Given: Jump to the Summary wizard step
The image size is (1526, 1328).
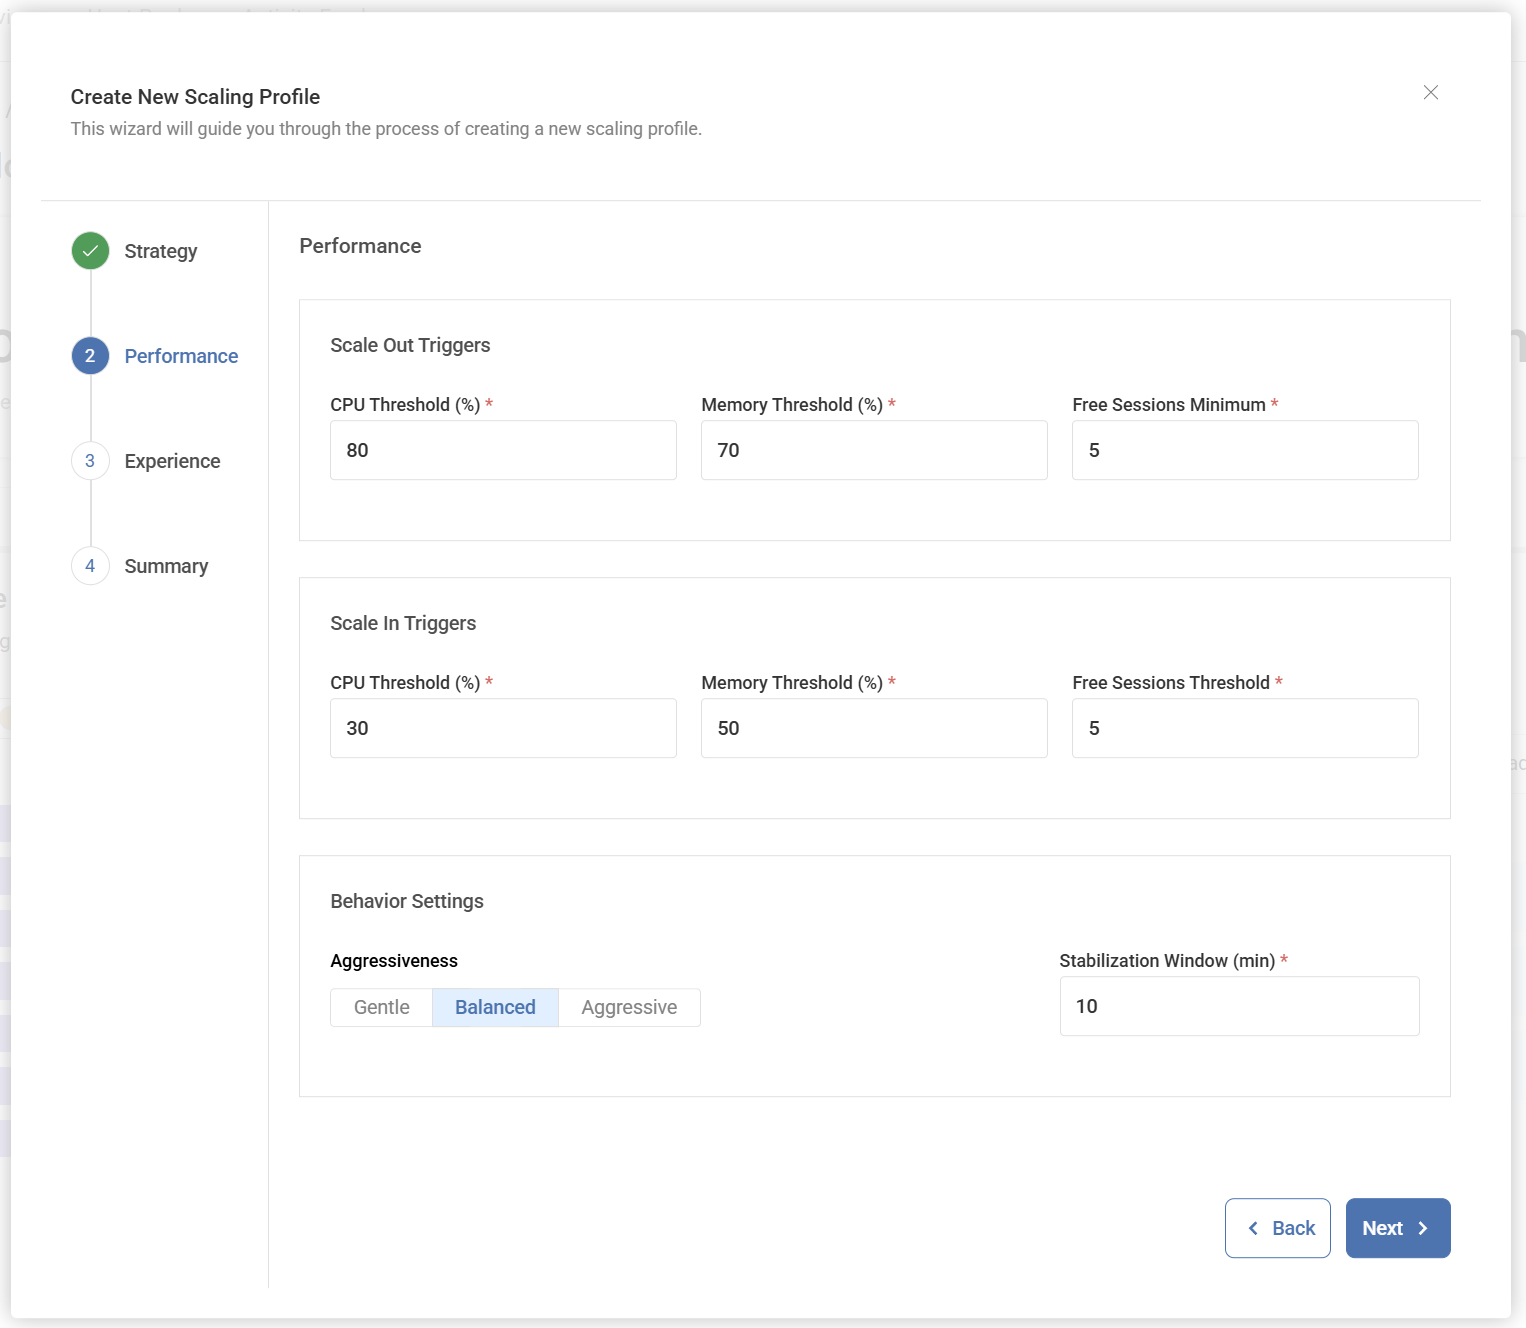Looking at the screenshot, I should (x=166, y=566).
